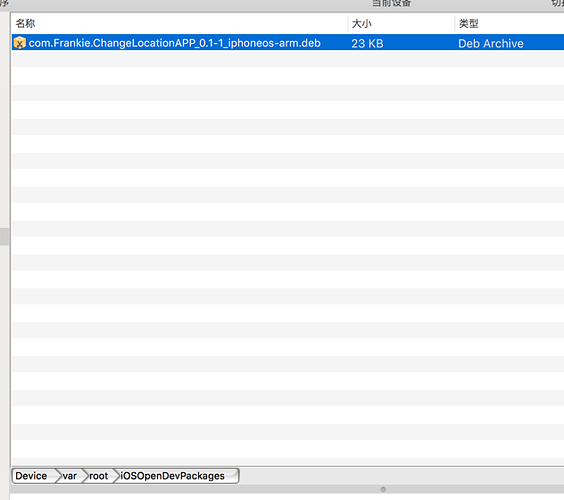This screenshot has width=564, height=500.
Task: Click divider between 名称 and 大小 headers
Action: pyautogui.click(x=347, y=24)
